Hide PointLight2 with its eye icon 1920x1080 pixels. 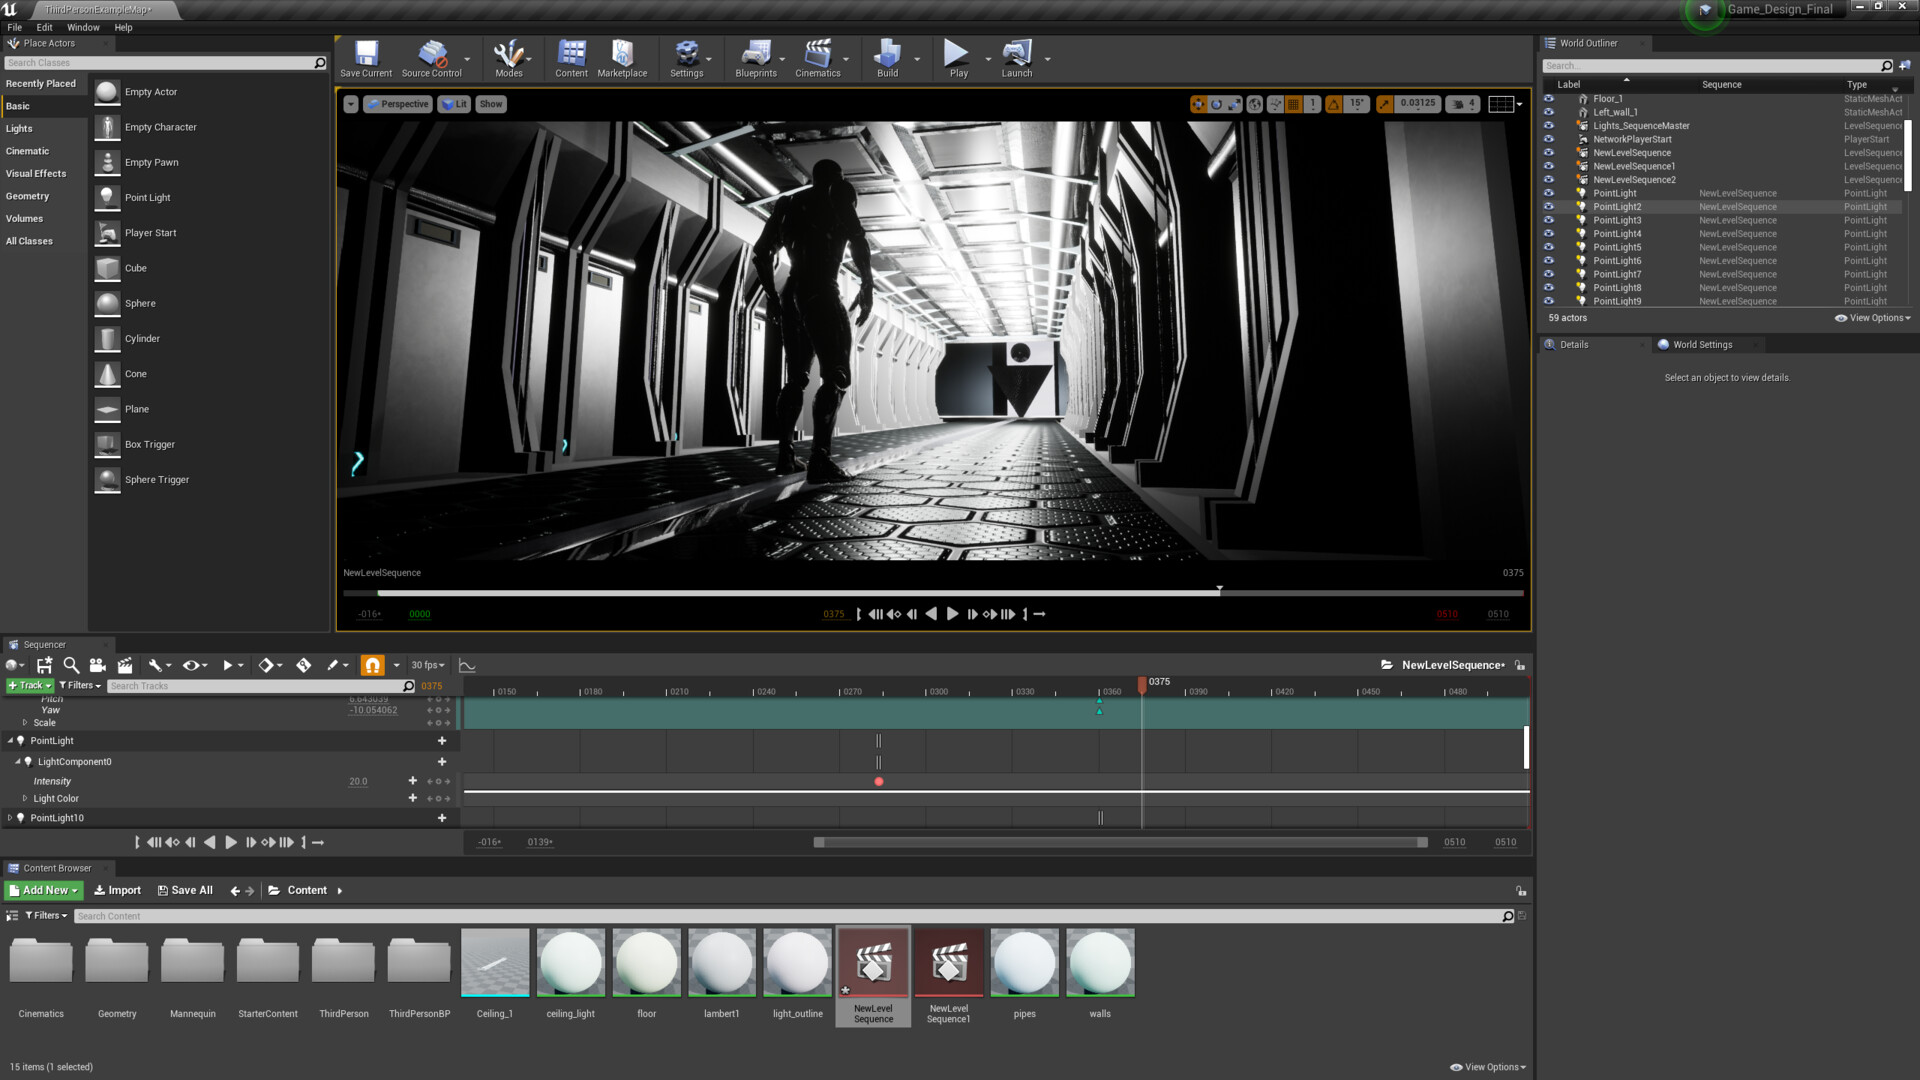pyautogui.click(x=1549, y=207)
